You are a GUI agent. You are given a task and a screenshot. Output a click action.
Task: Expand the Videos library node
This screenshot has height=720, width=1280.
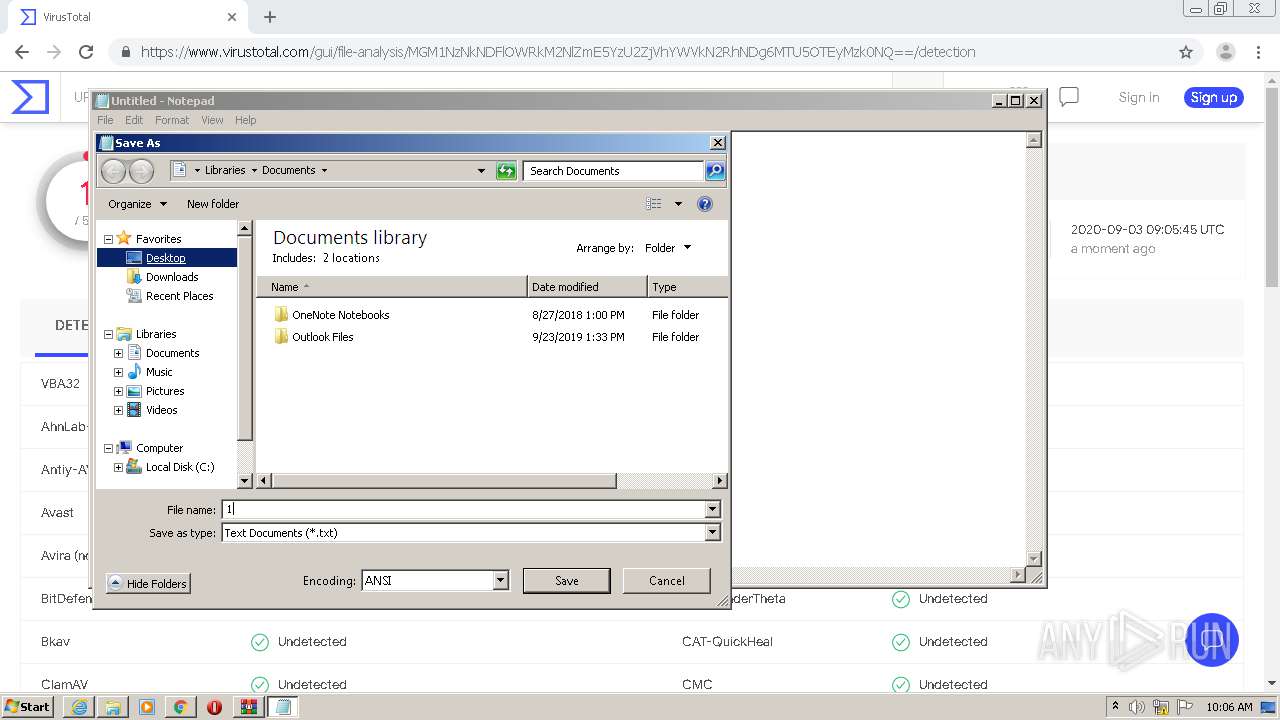tap(118, 410)
